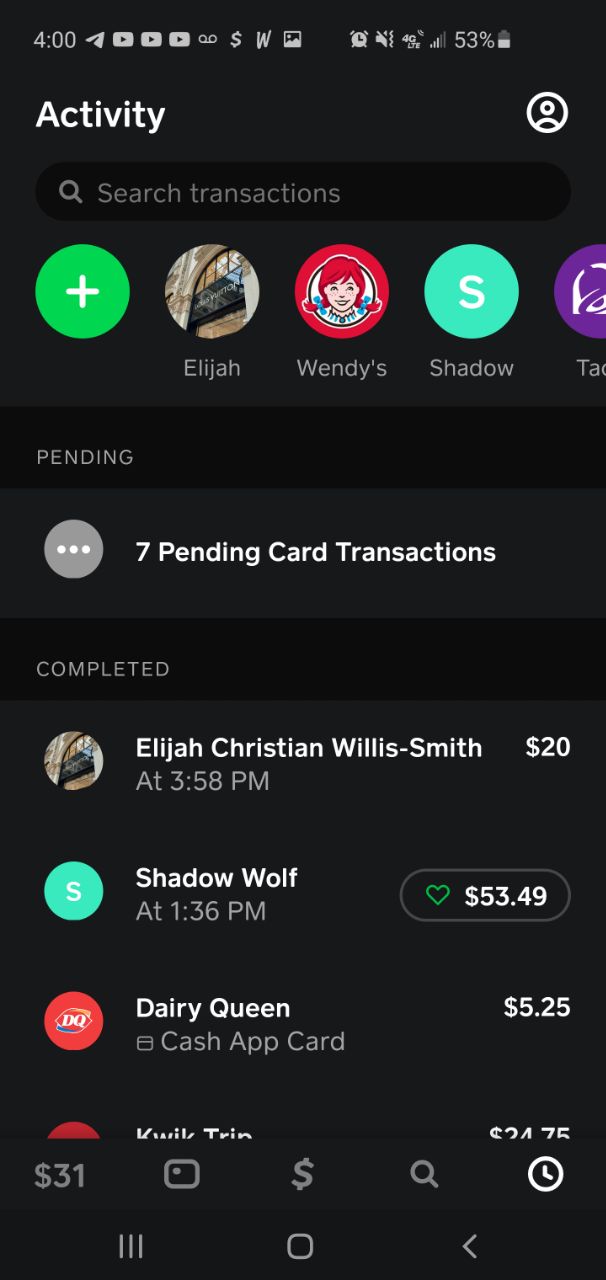
Task: Open the profile account icon
Action: tap(547, 113)
